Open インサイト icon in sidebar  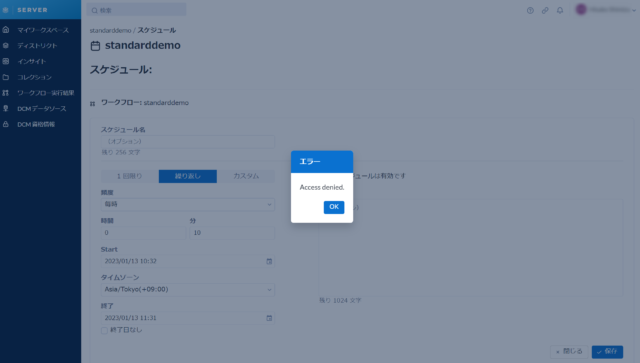pos(6,61)
